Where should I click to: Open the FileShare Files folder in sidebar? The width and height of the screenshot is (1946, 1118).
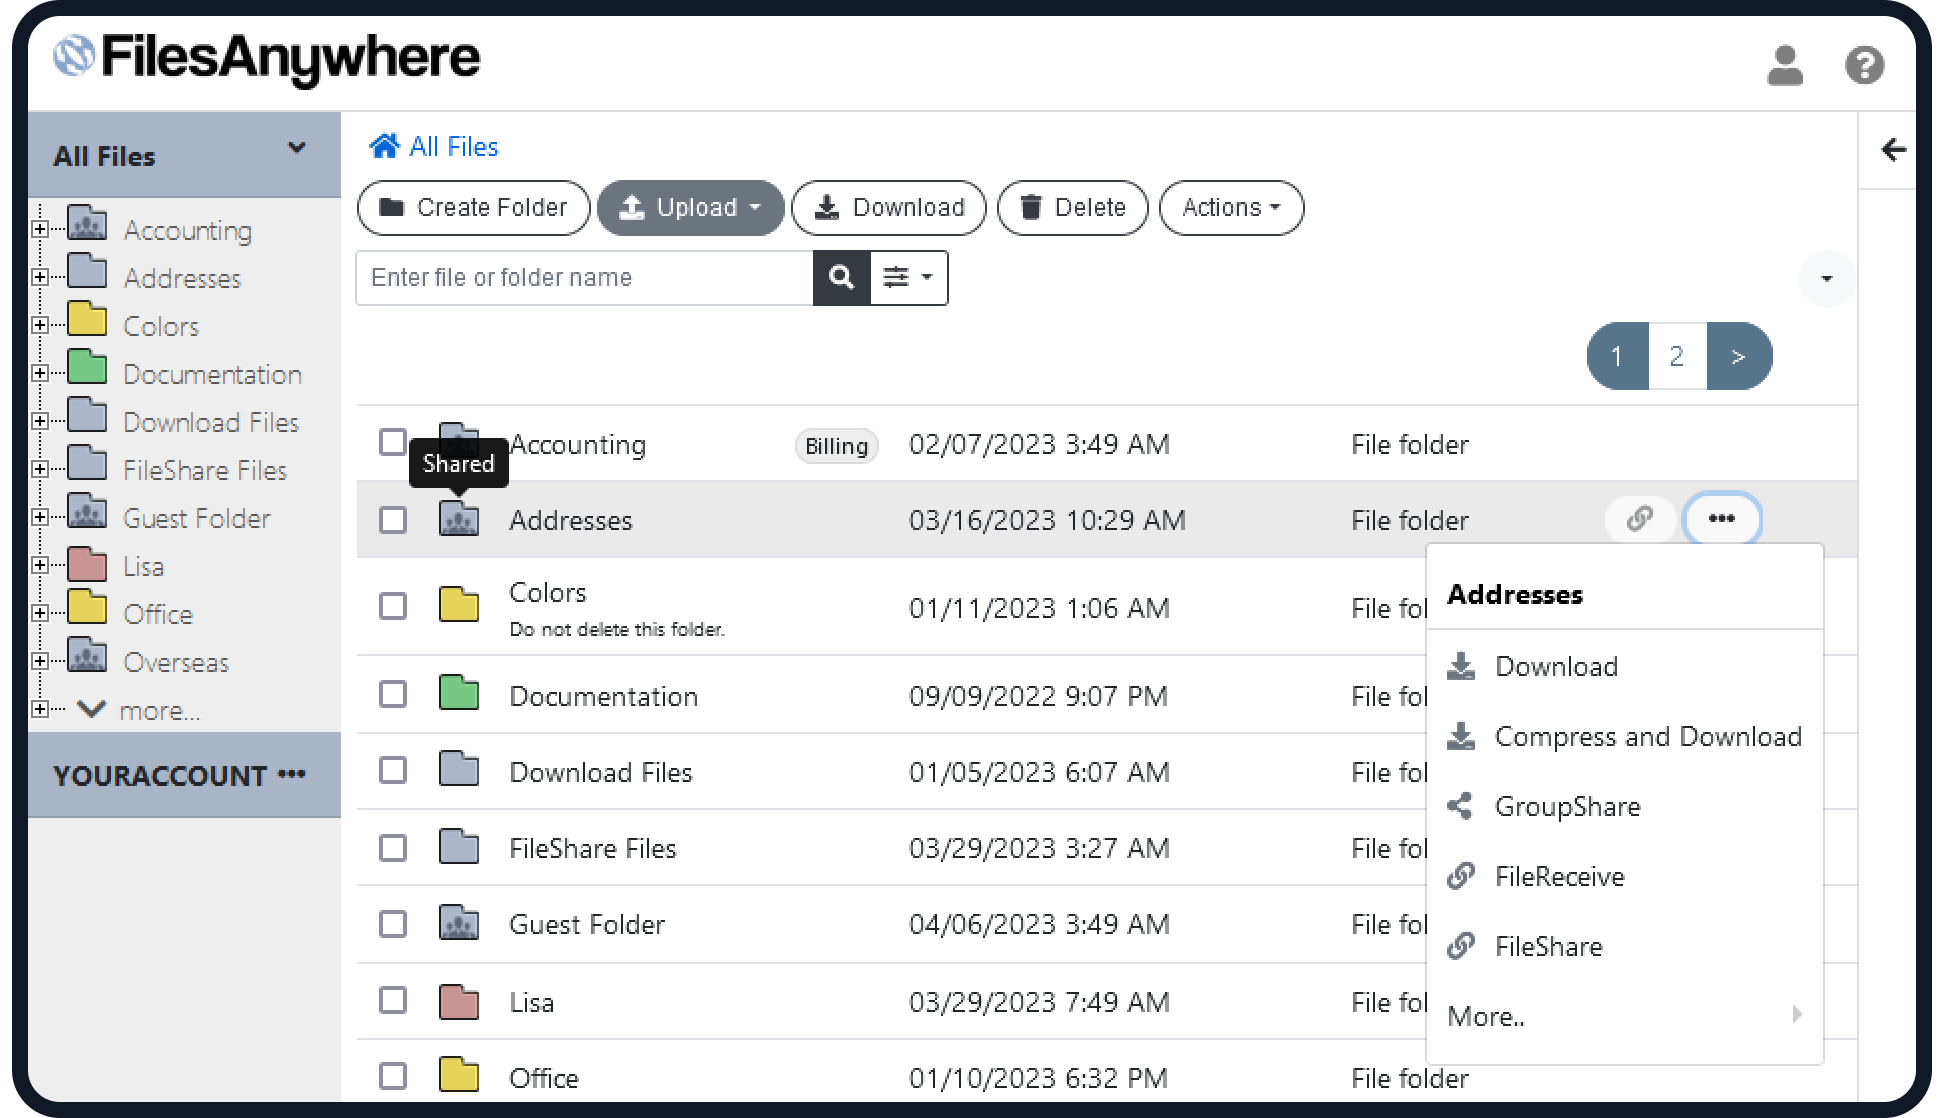205,470
